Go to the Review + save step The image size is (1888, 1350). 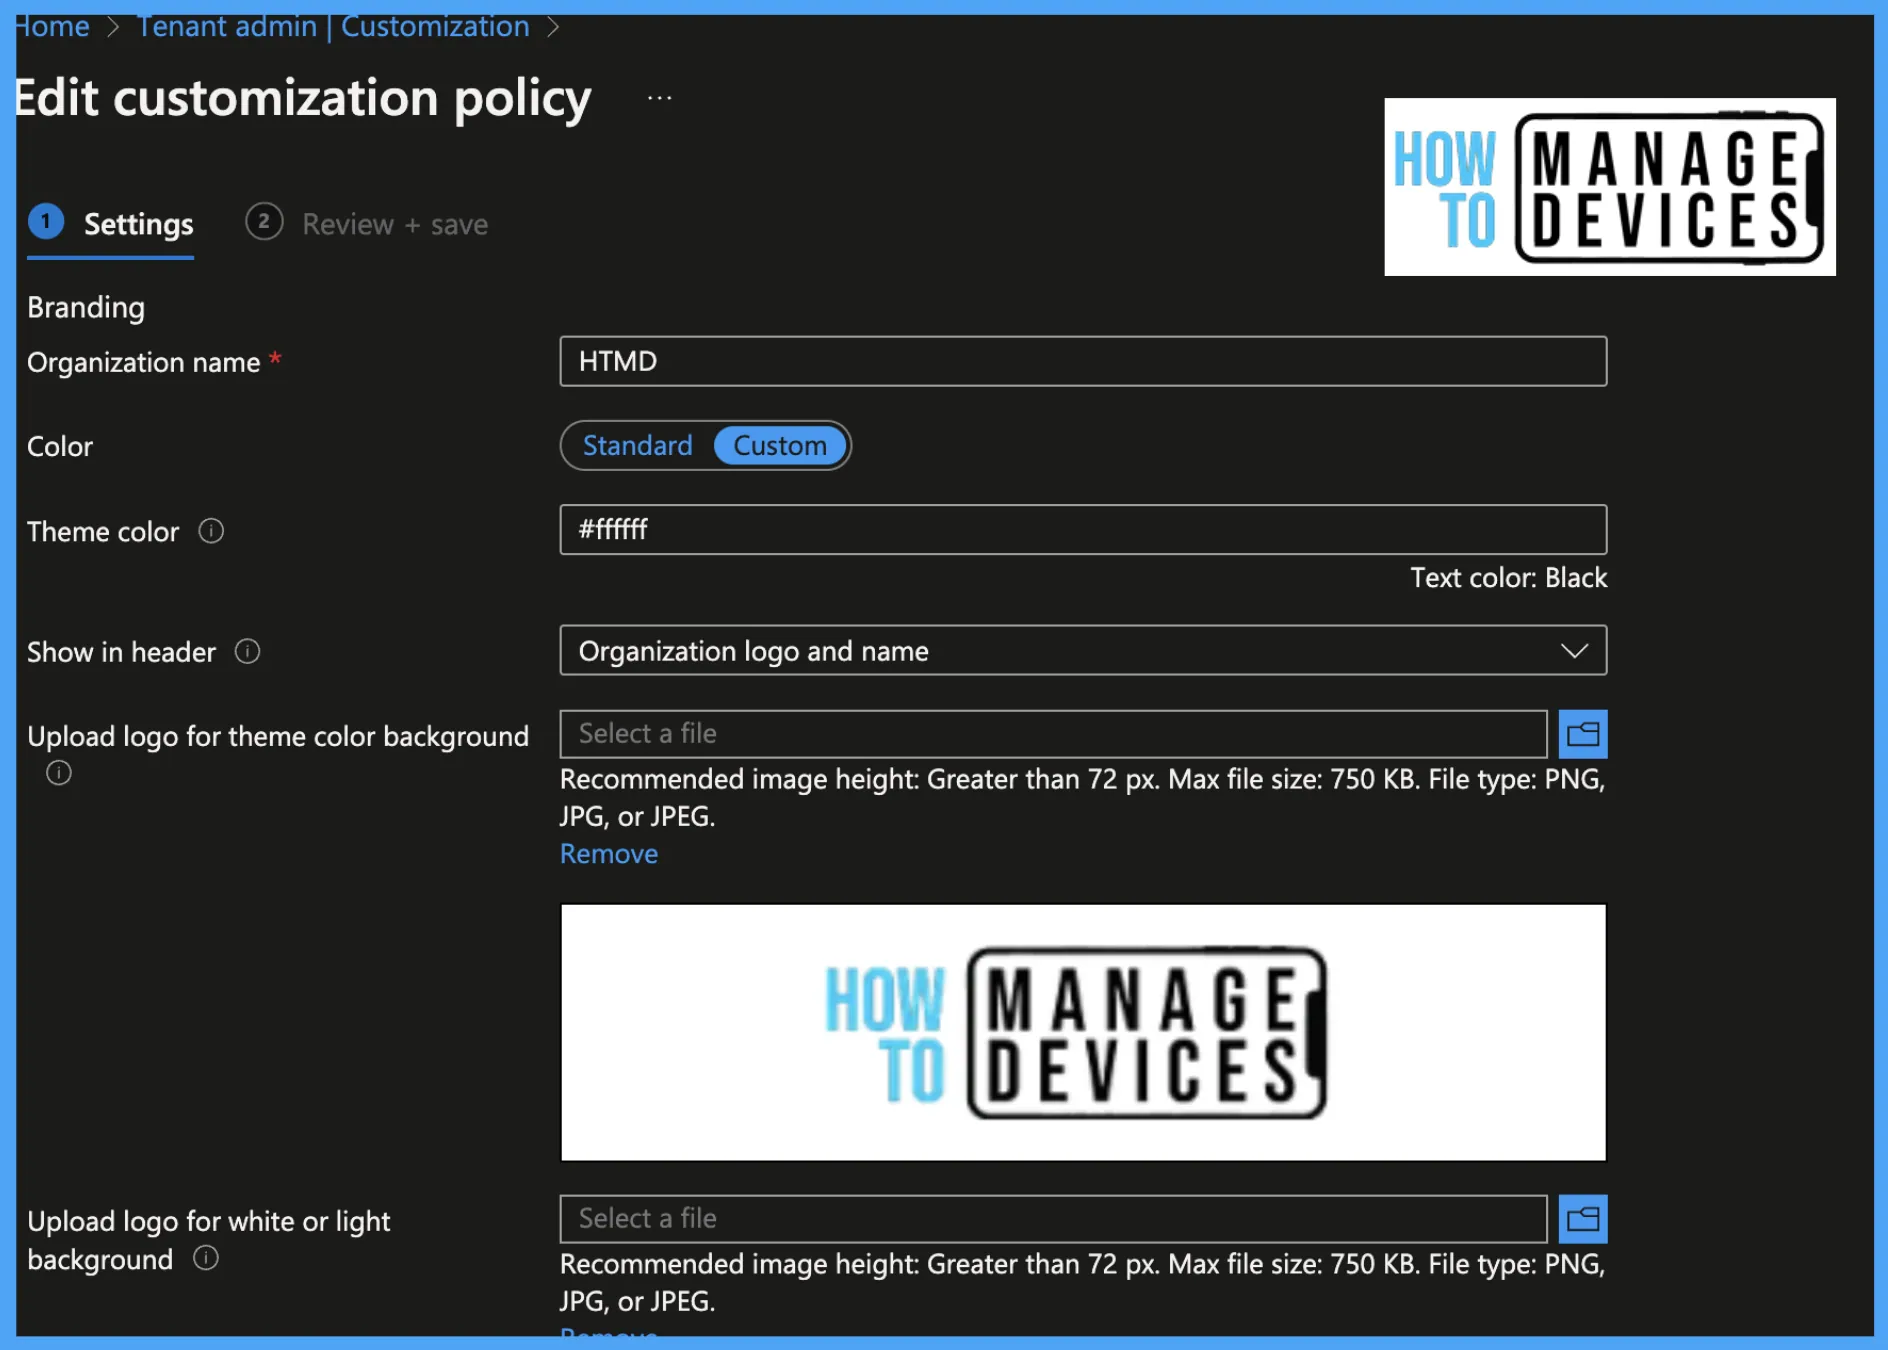click(367, 224)
